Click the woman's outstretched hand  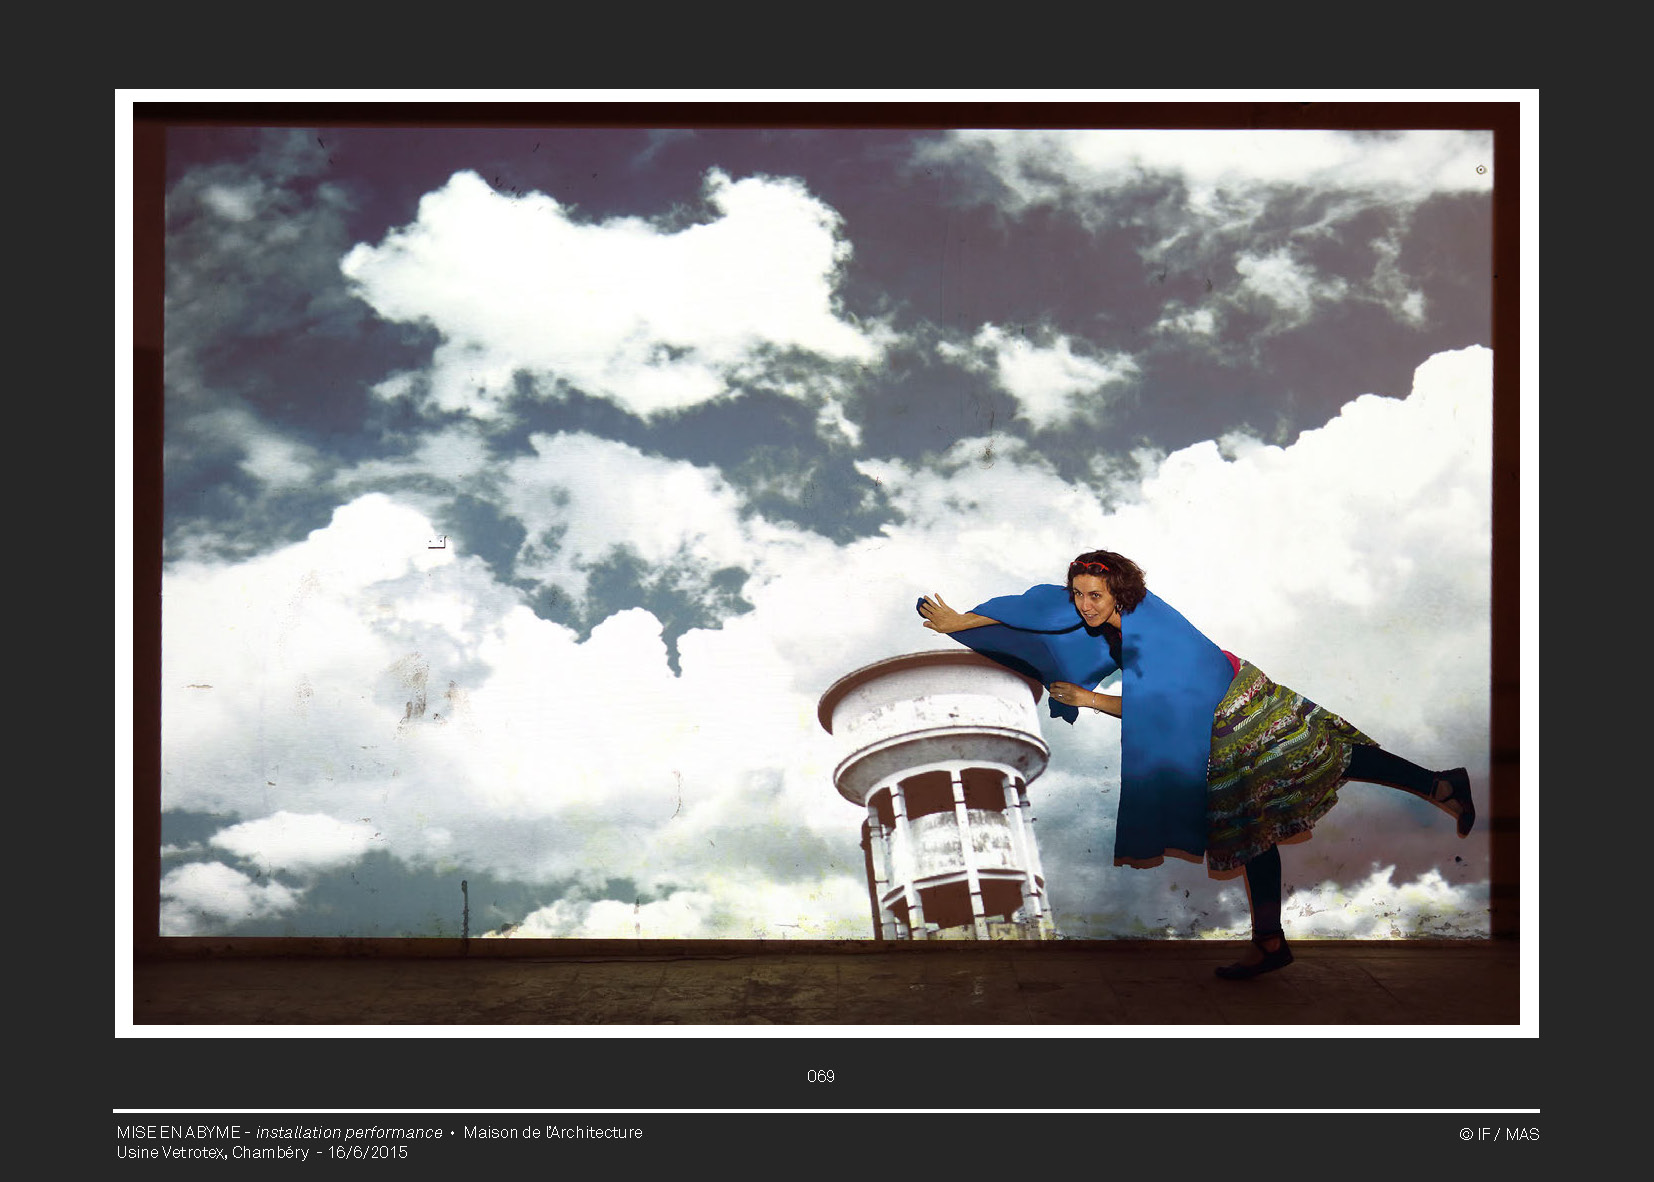(x=938, y=612)
